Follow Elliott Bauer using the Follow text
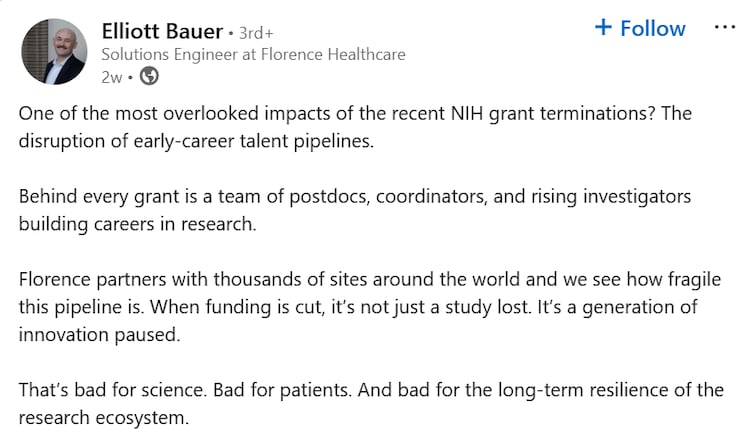The width and height of the screenshot is (750, 438). 652,28
